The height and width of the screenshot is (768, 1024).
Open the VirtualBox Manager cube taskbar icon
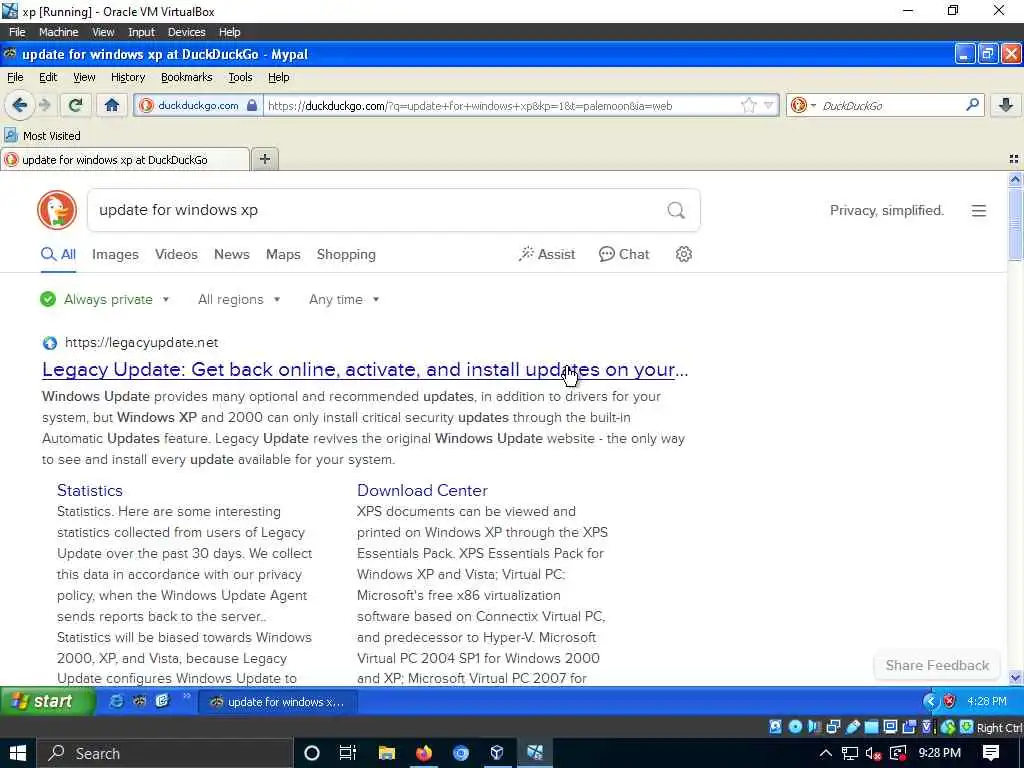pyautogui.click(x=497, y=753)
